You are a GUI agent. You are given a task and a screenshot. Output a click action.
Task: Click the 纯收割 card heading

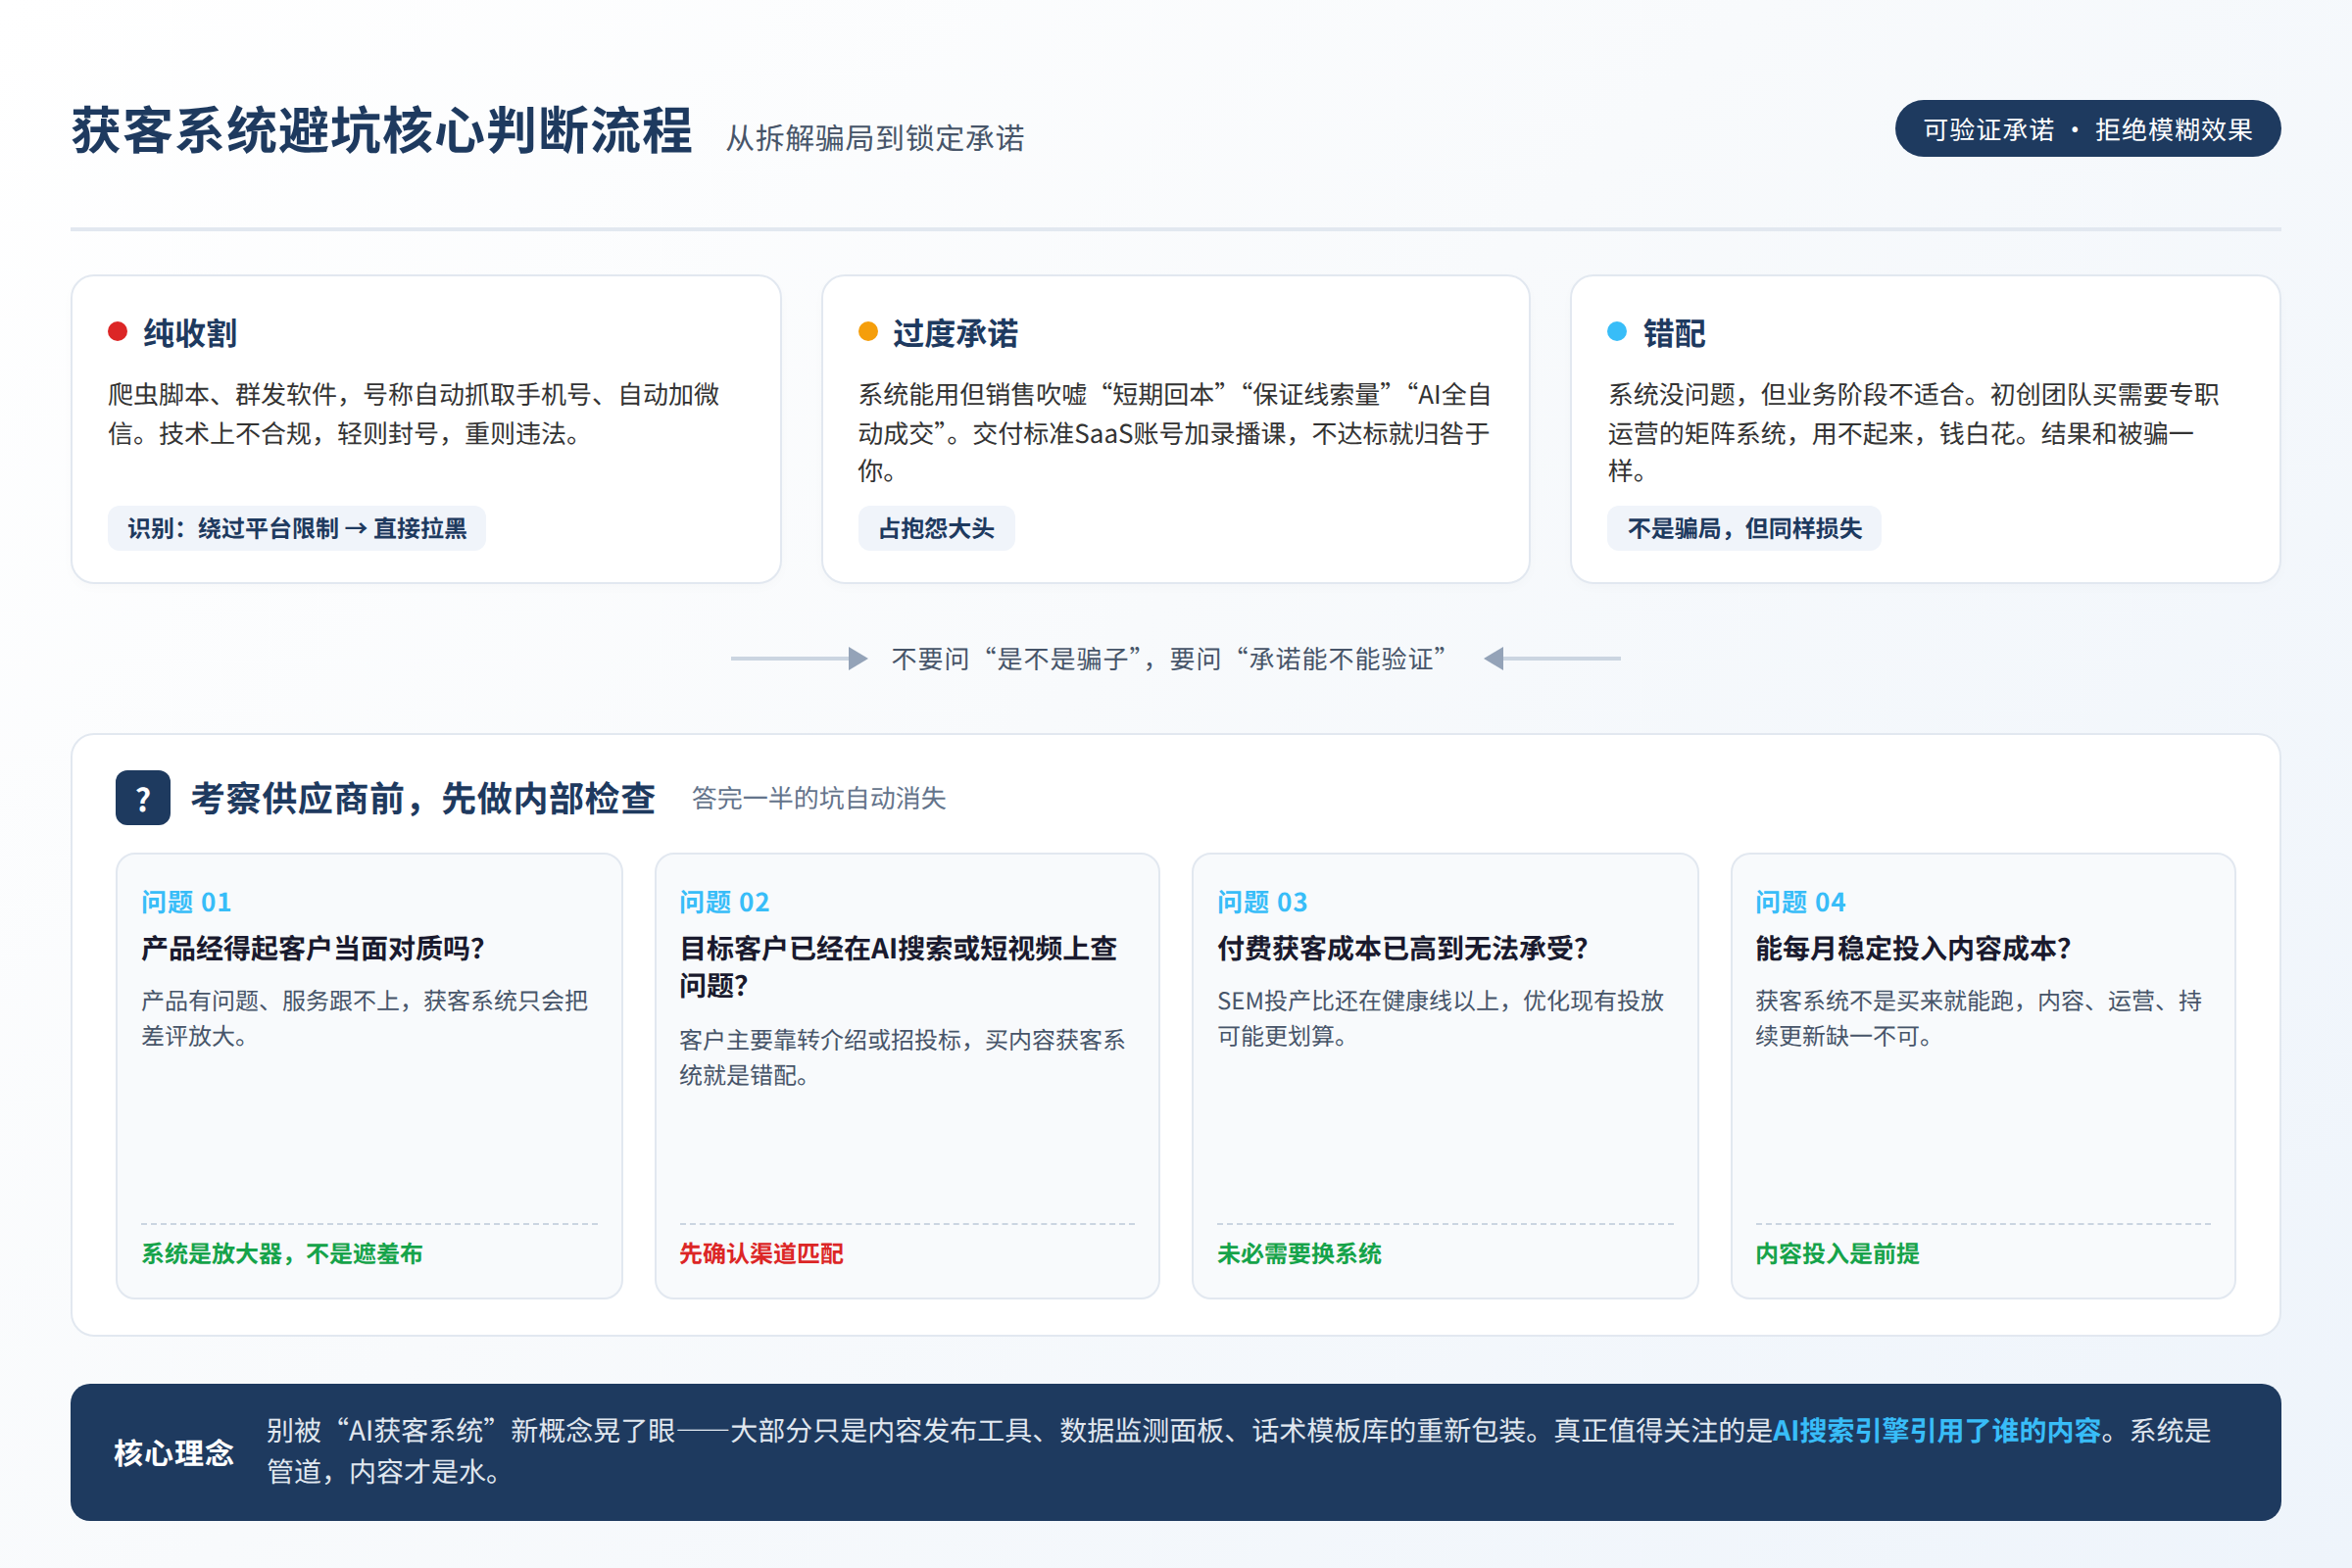(x=190, y=333)
